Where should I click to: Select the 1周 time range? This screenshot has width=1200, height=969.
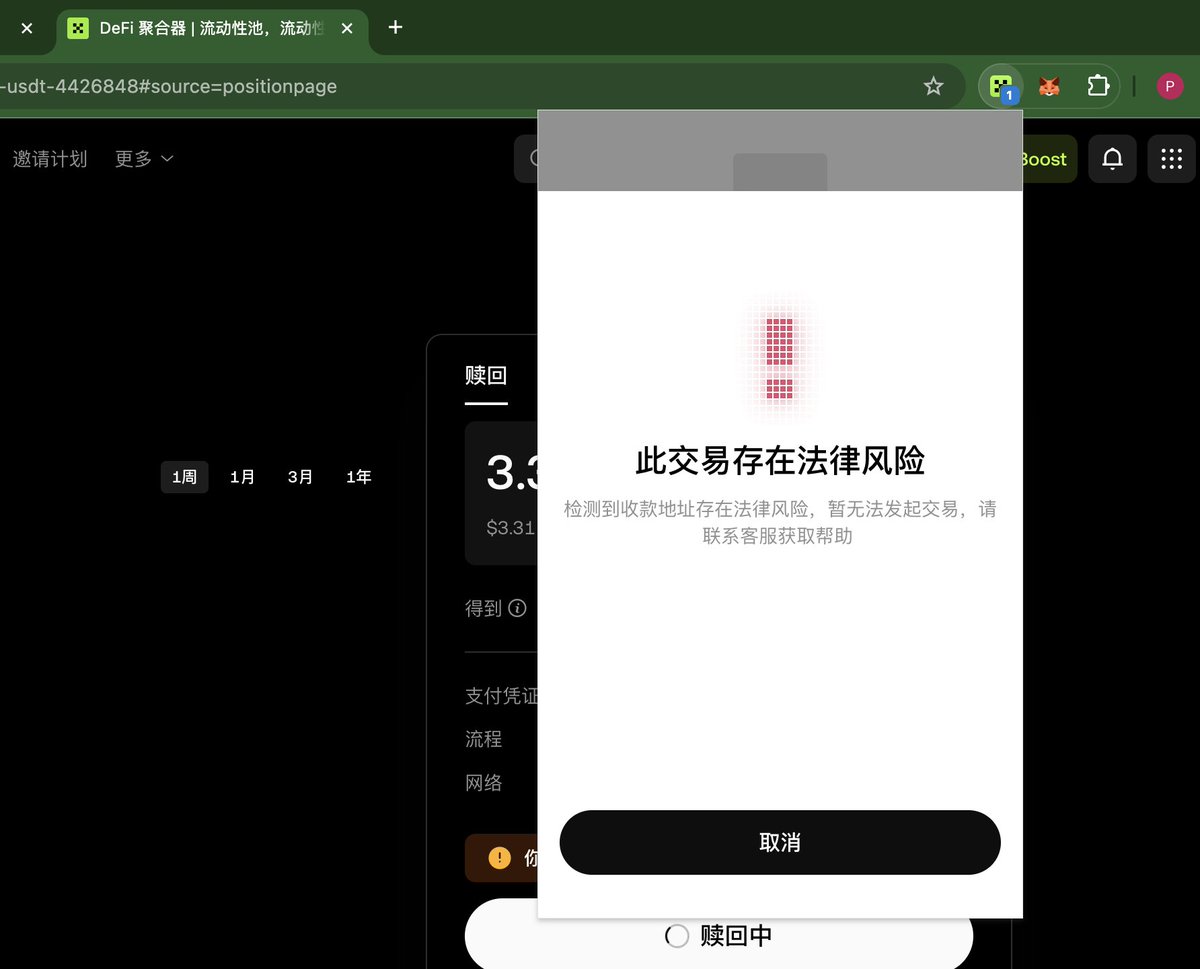[x=184, y=477]
